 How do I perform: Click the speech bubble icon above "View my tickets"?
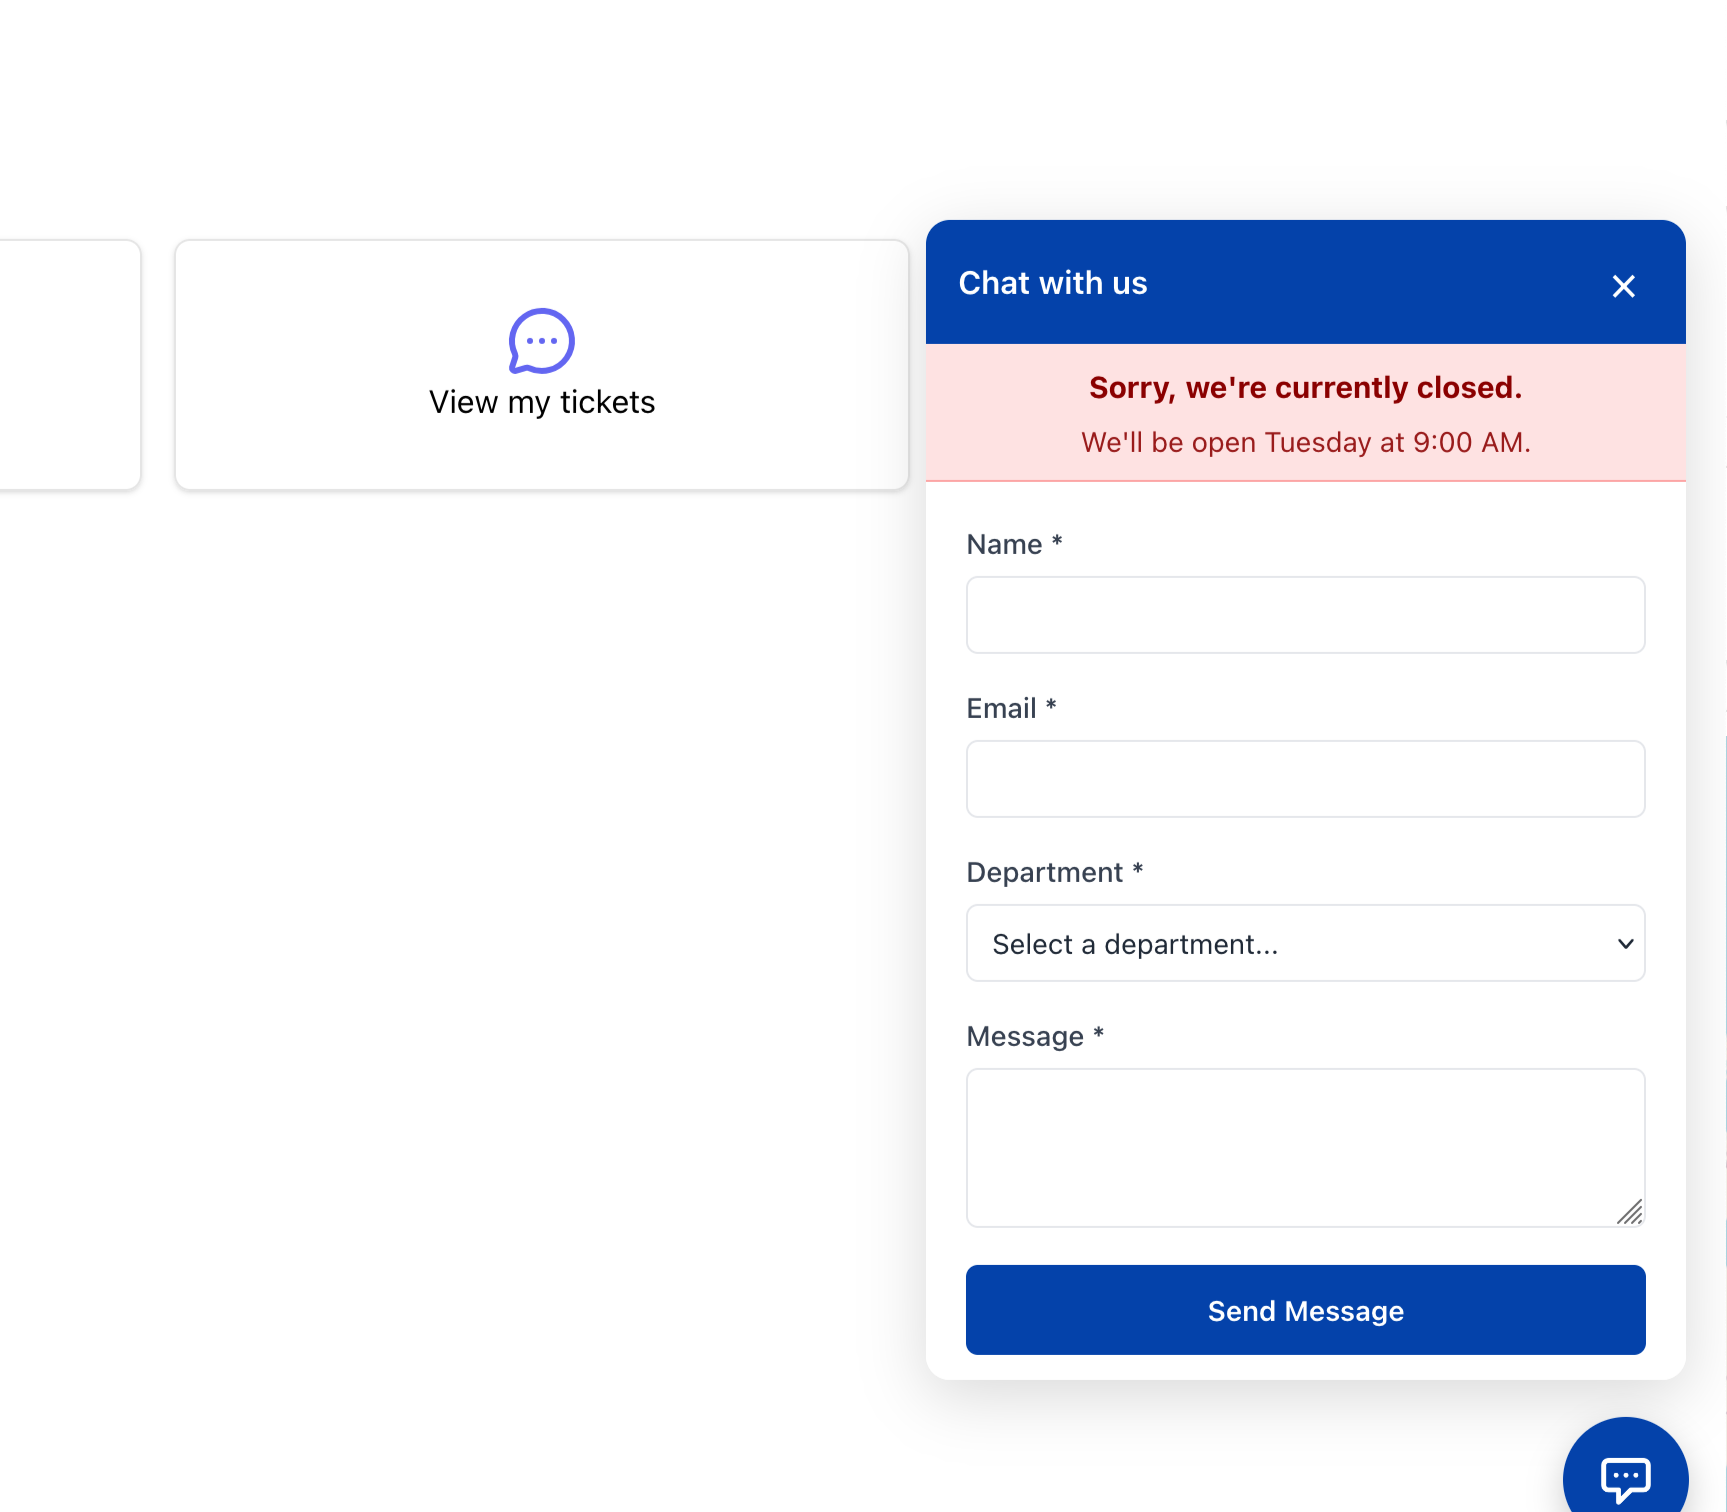[x=541, y=342]
